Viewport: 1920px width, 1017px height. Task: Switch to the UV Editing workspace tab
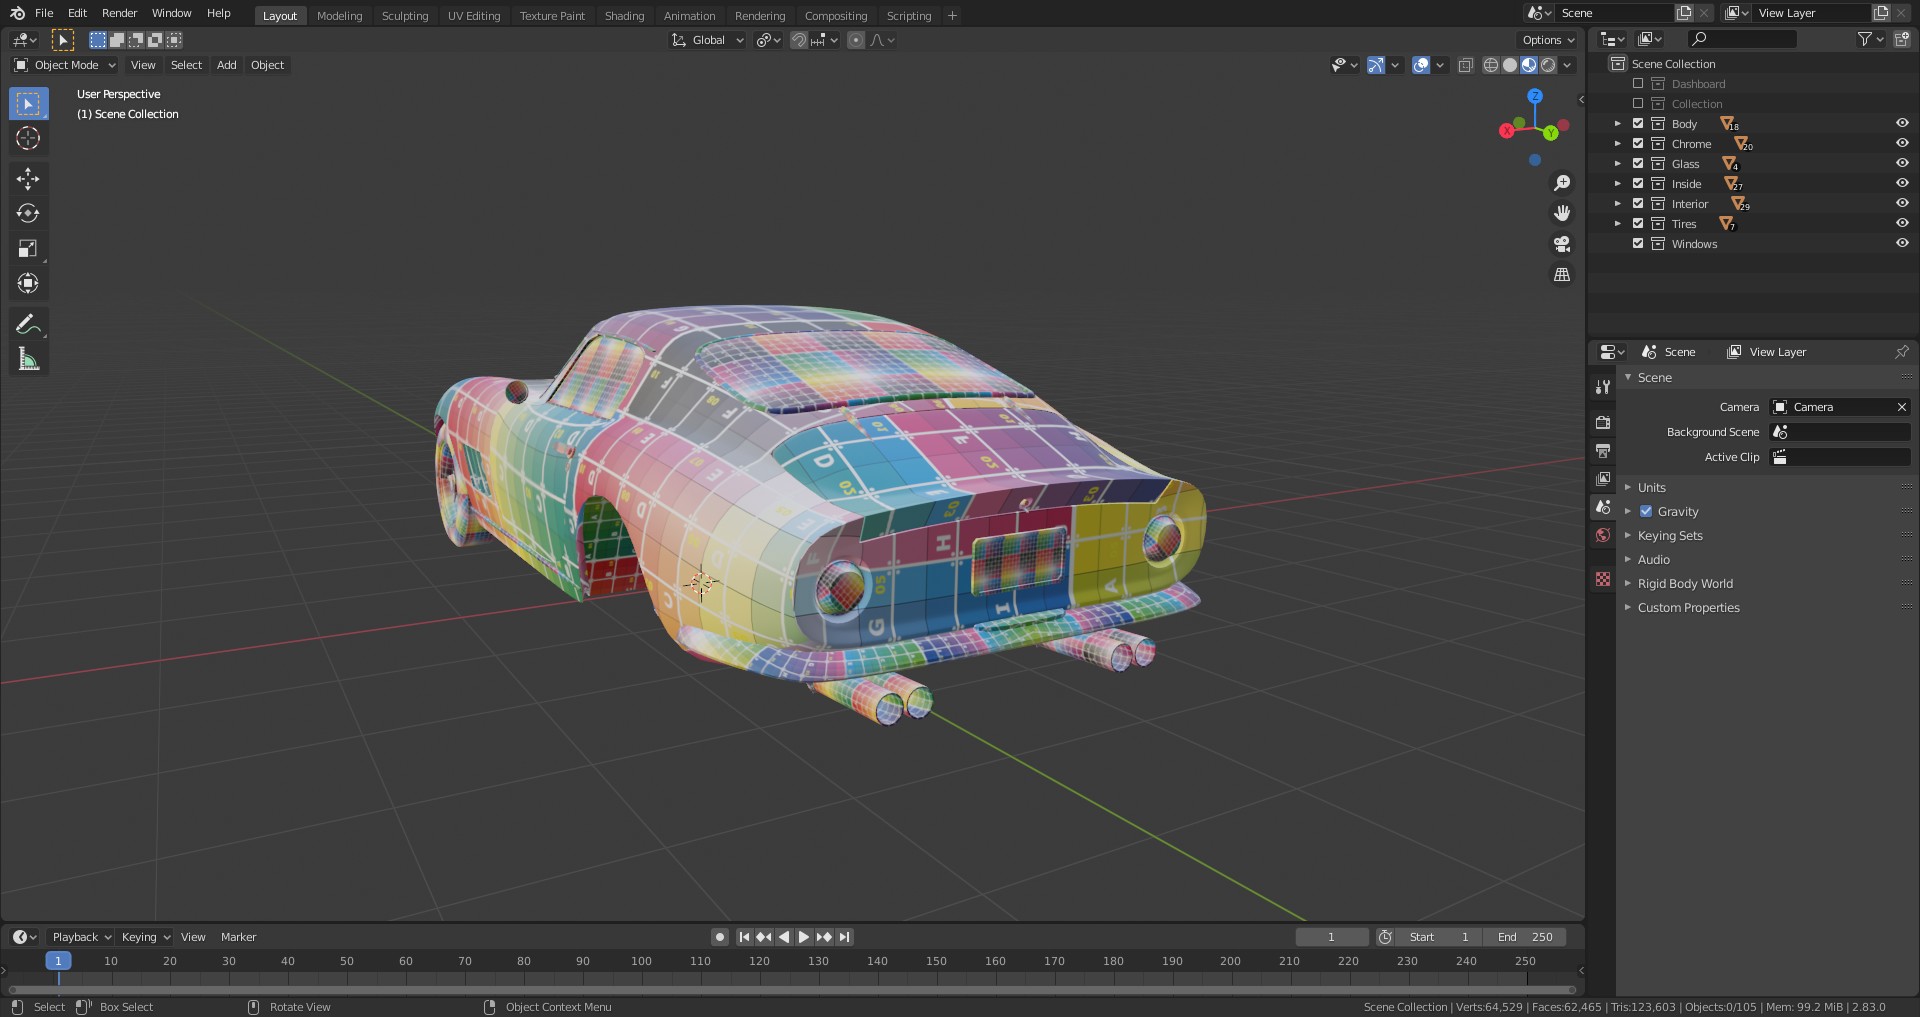473,16
